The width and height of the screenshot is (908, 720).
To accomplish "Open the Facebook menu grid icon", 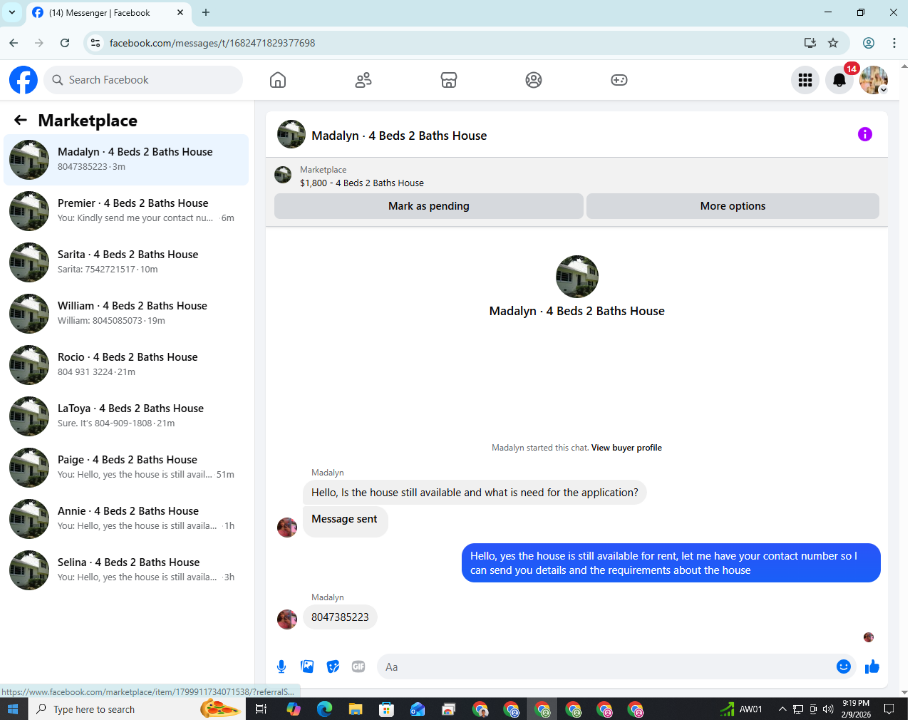I will (805, 80).
